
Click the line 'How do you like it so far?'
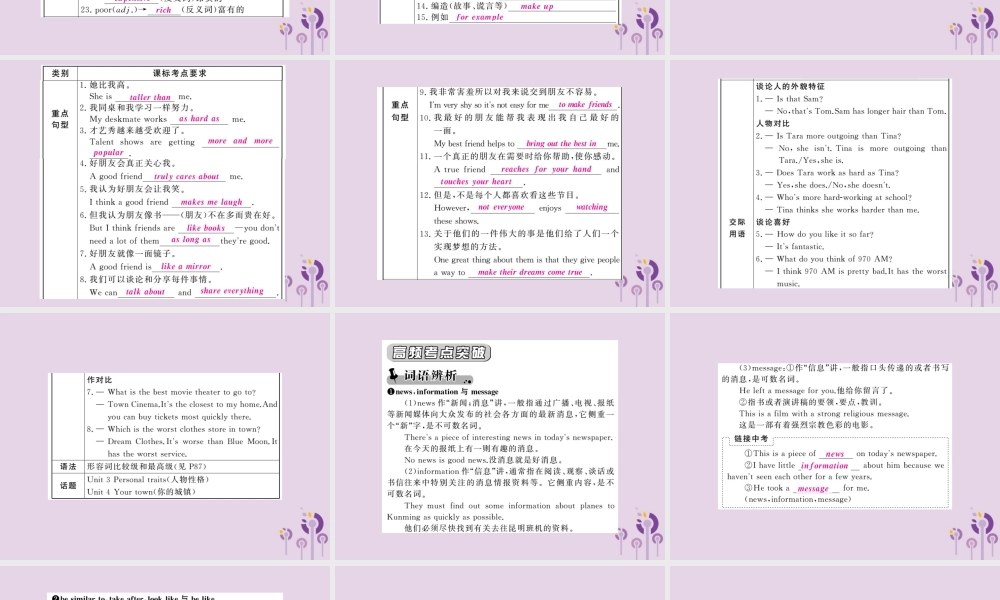pos(825,234)
